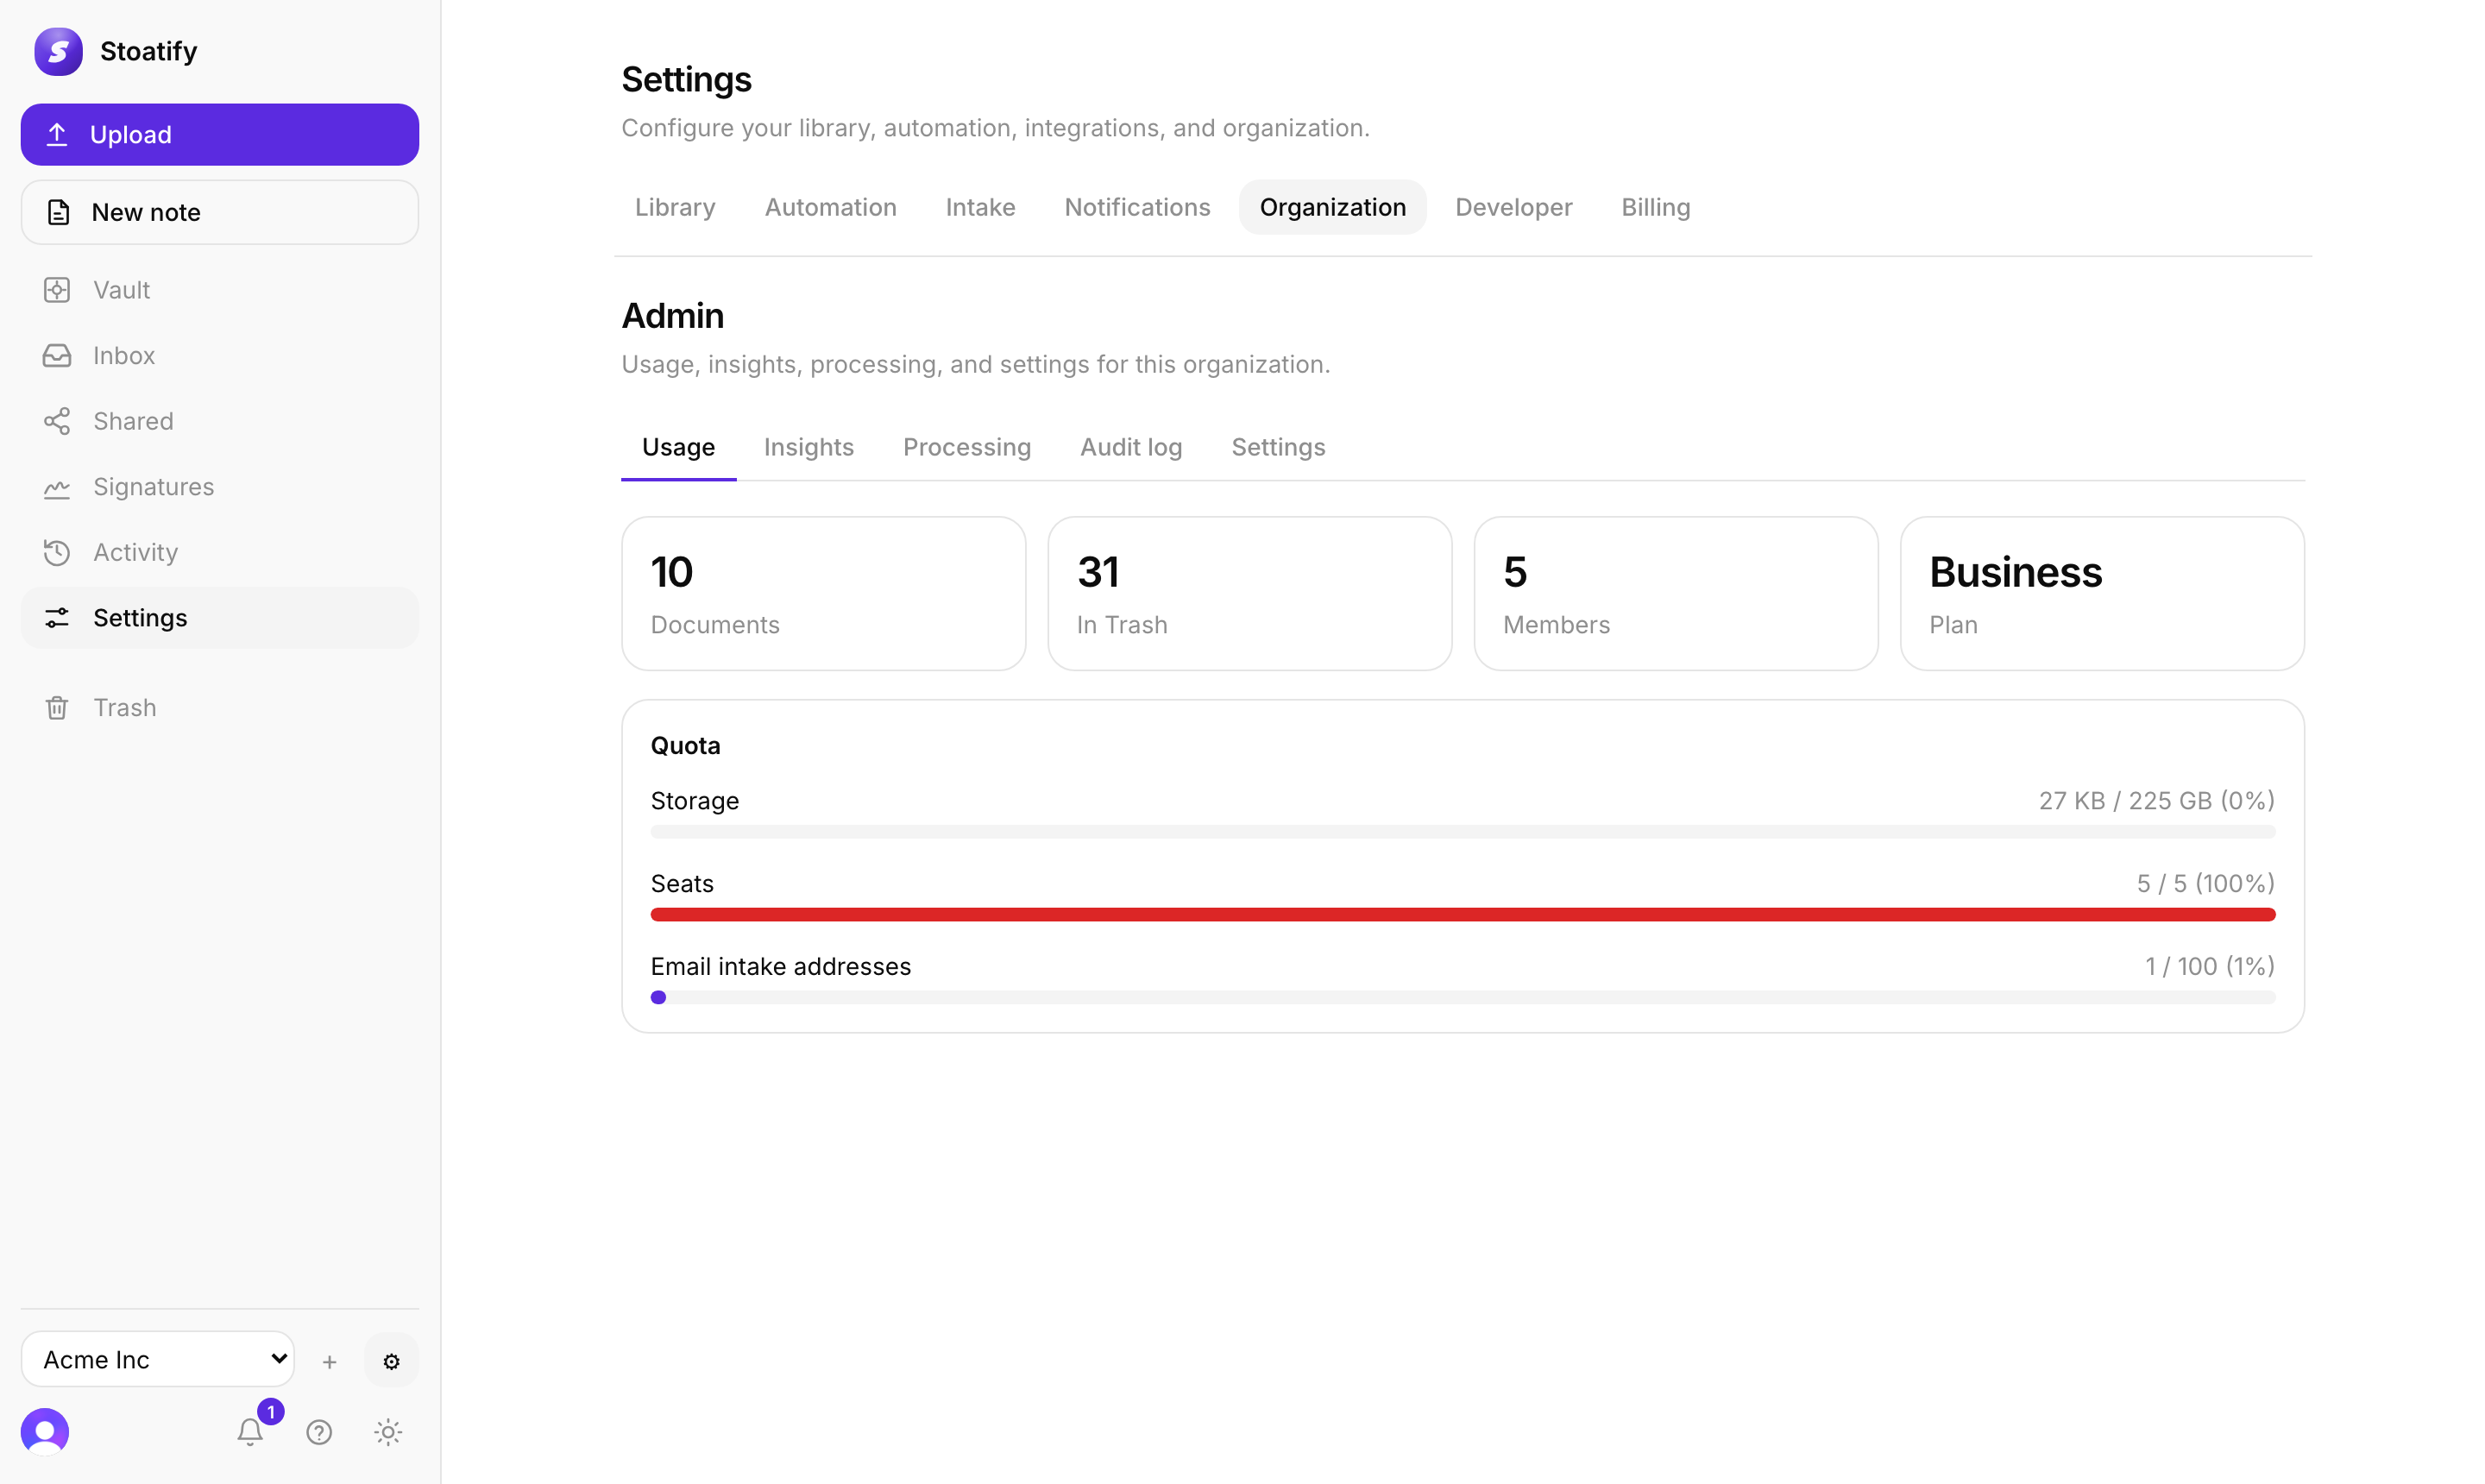Select the Organization tab
This screenshot has width=2485, height=1484.
tap(1332, 207)
